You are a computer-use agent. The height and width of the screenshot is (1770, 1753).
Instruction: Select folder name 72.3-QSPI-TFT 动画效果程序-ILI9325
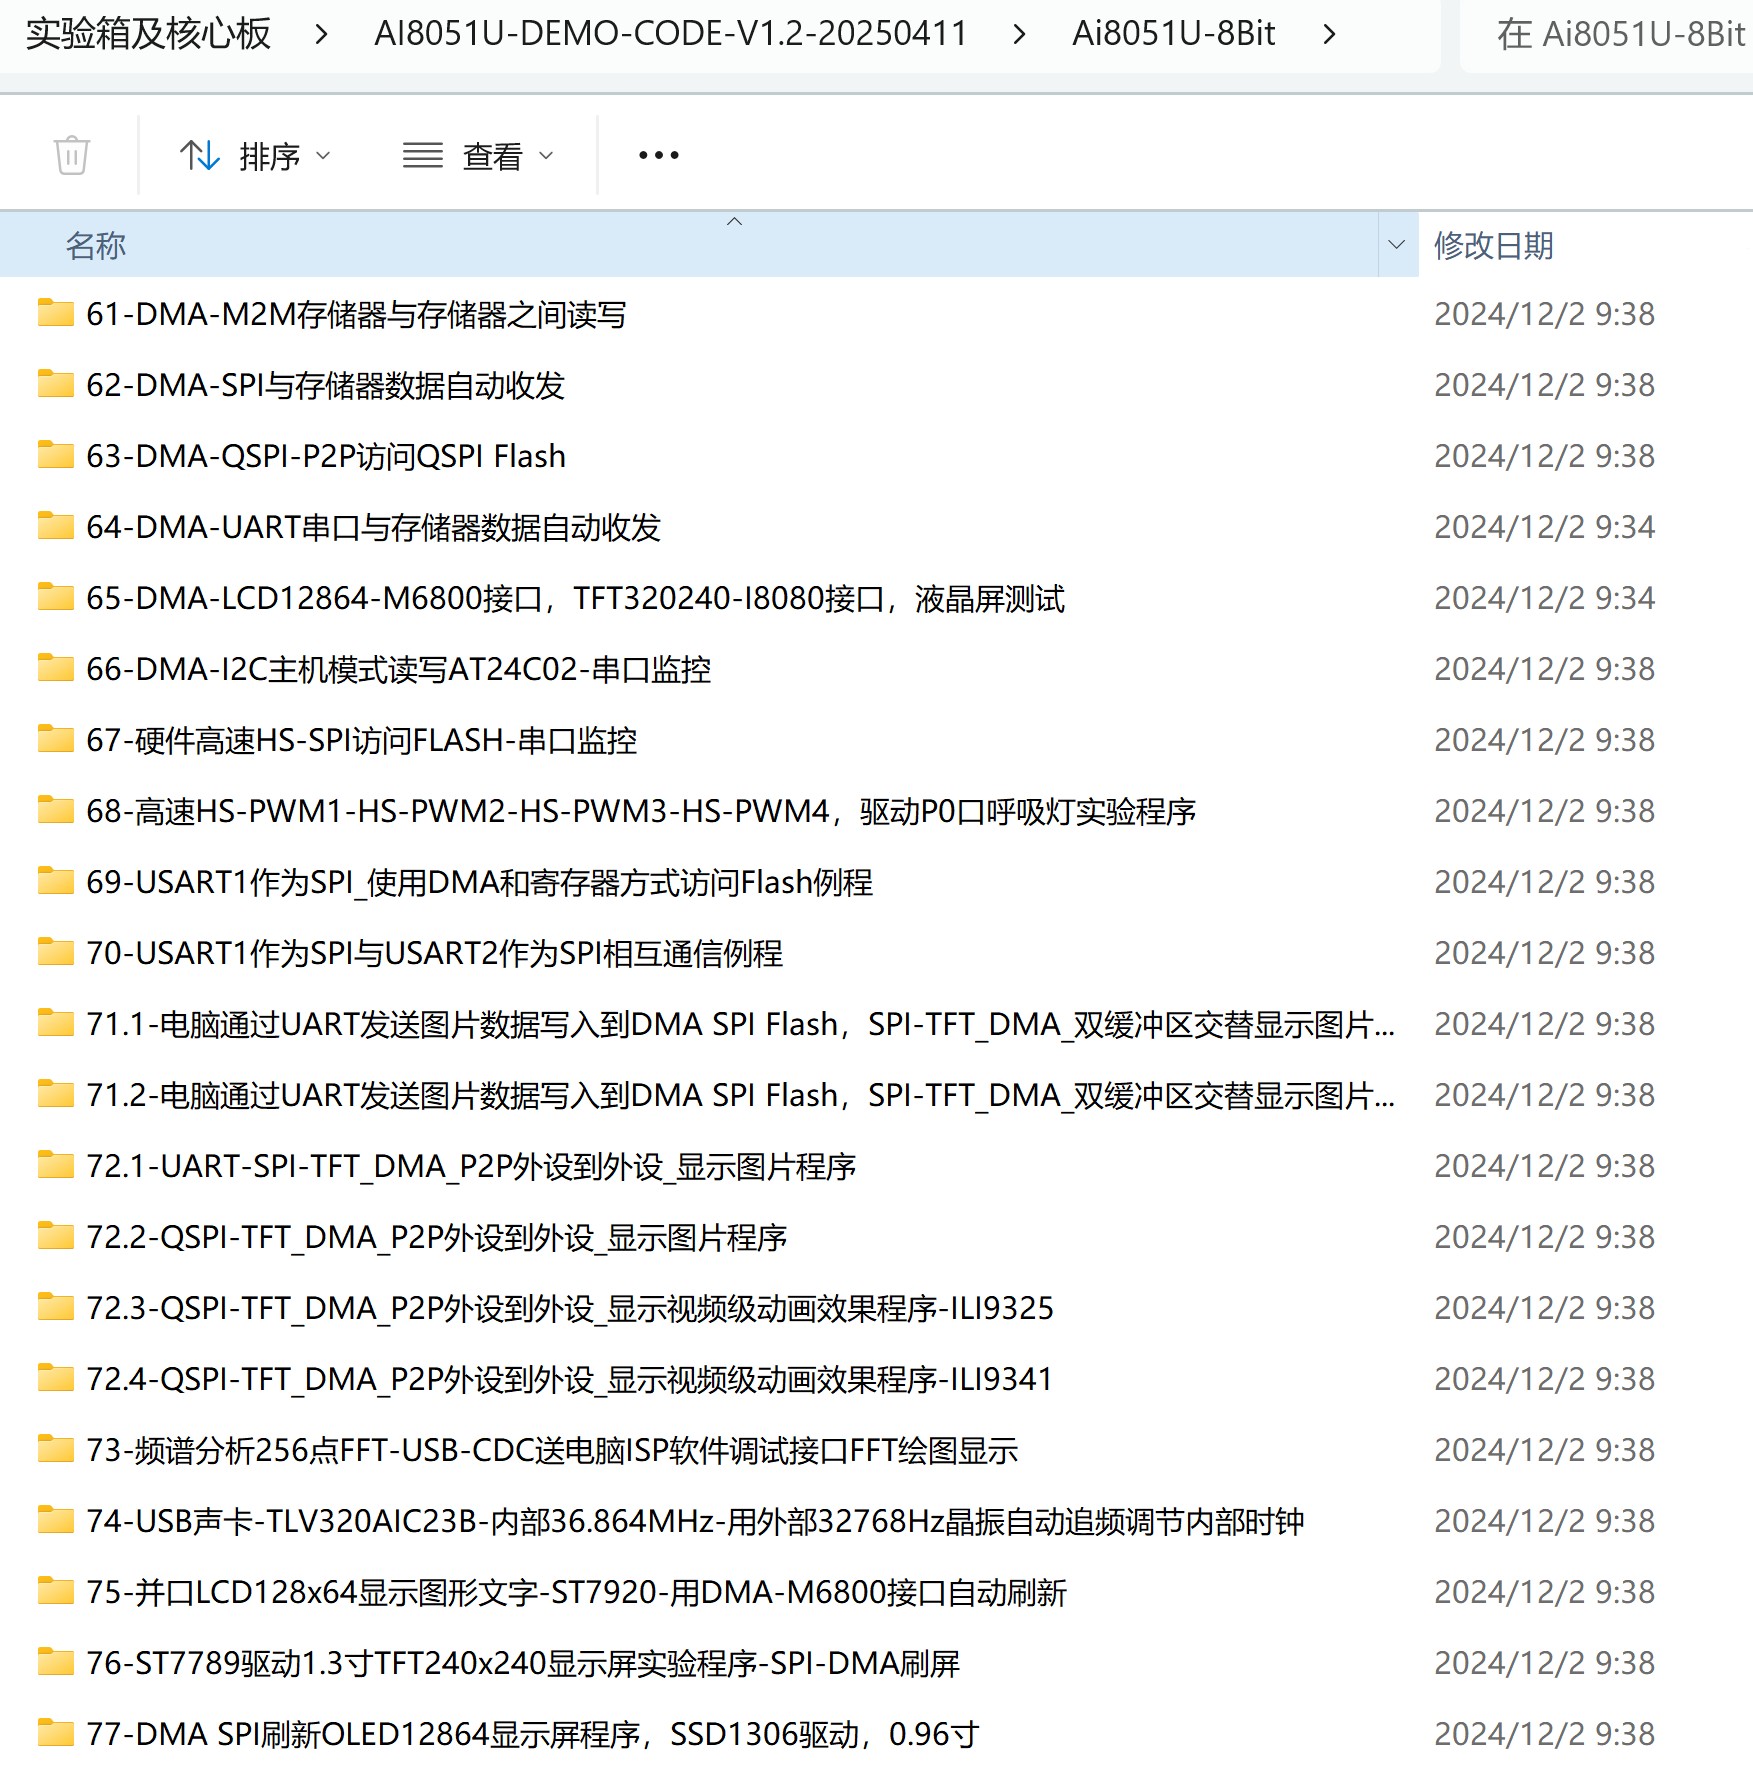pyautogui.click(x=570, y=1309)
